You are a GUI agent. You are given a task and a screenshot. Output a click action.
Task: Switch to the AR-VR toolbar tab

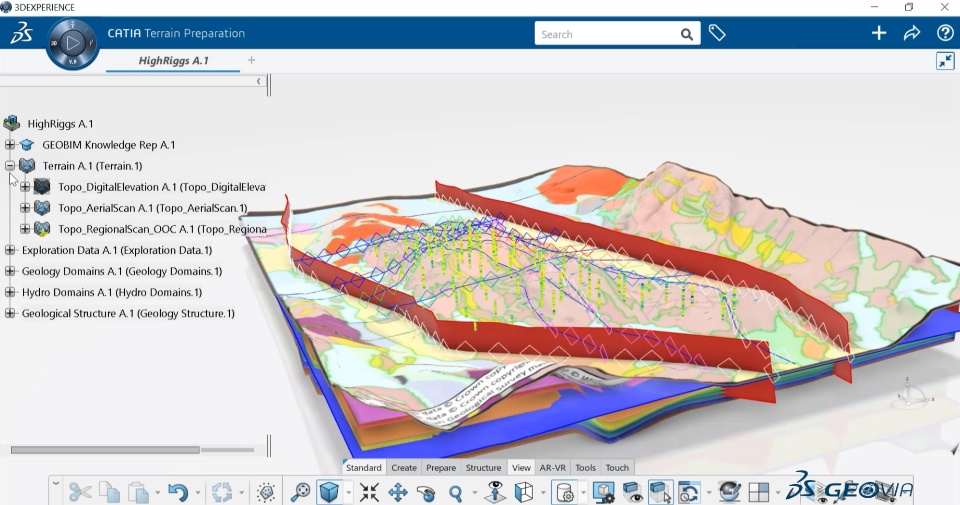(552, 468)
